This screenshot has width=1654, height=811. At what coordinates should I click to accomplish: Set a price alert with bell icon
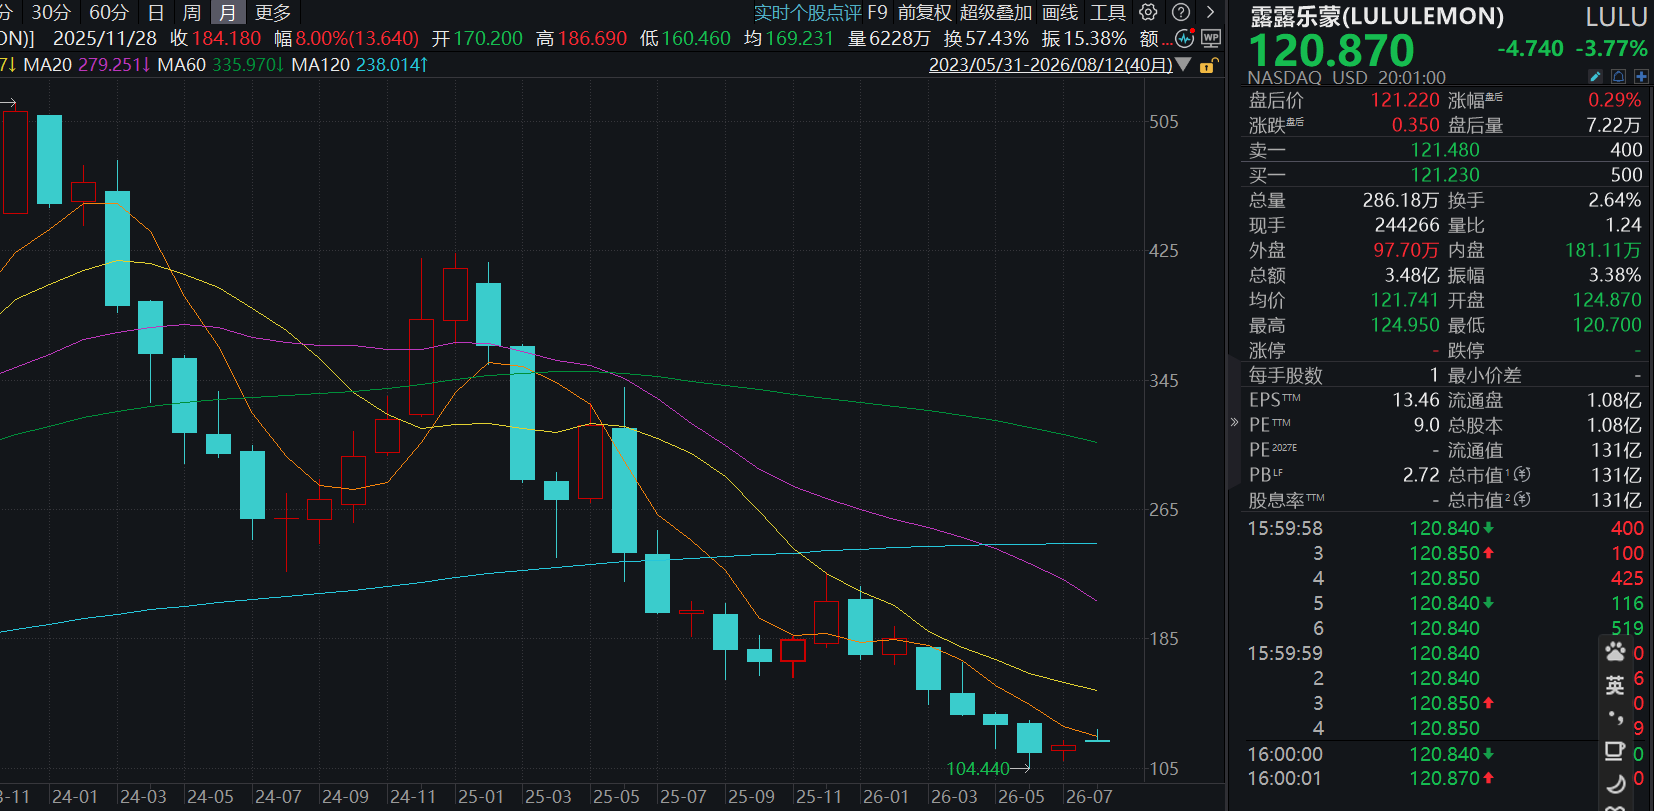(x=1618, y=77)
